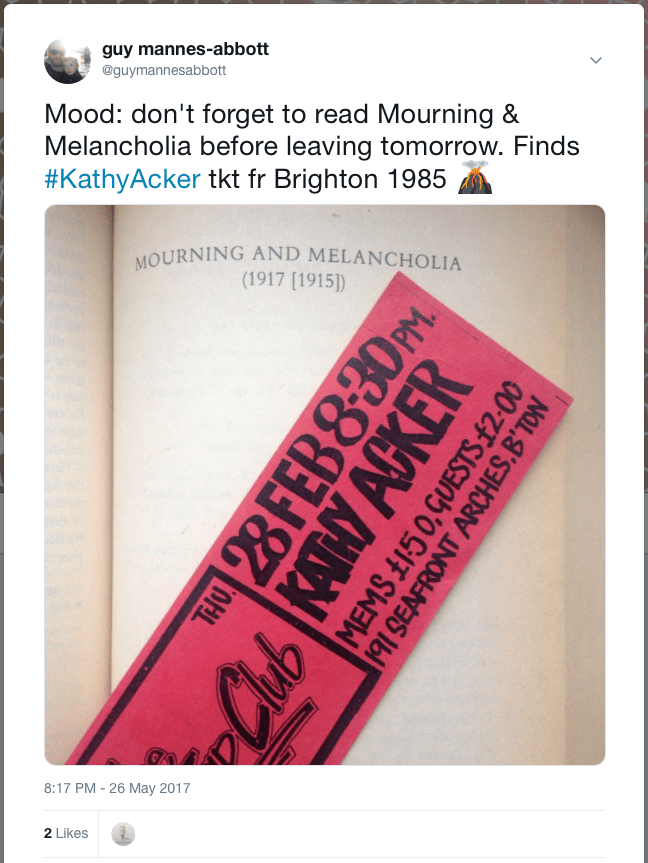Click the 'Melancholia before leaving tomorrow' tweet line
Image resolution: width=648 pixels, height=863 pixels.
click(276, 146)
